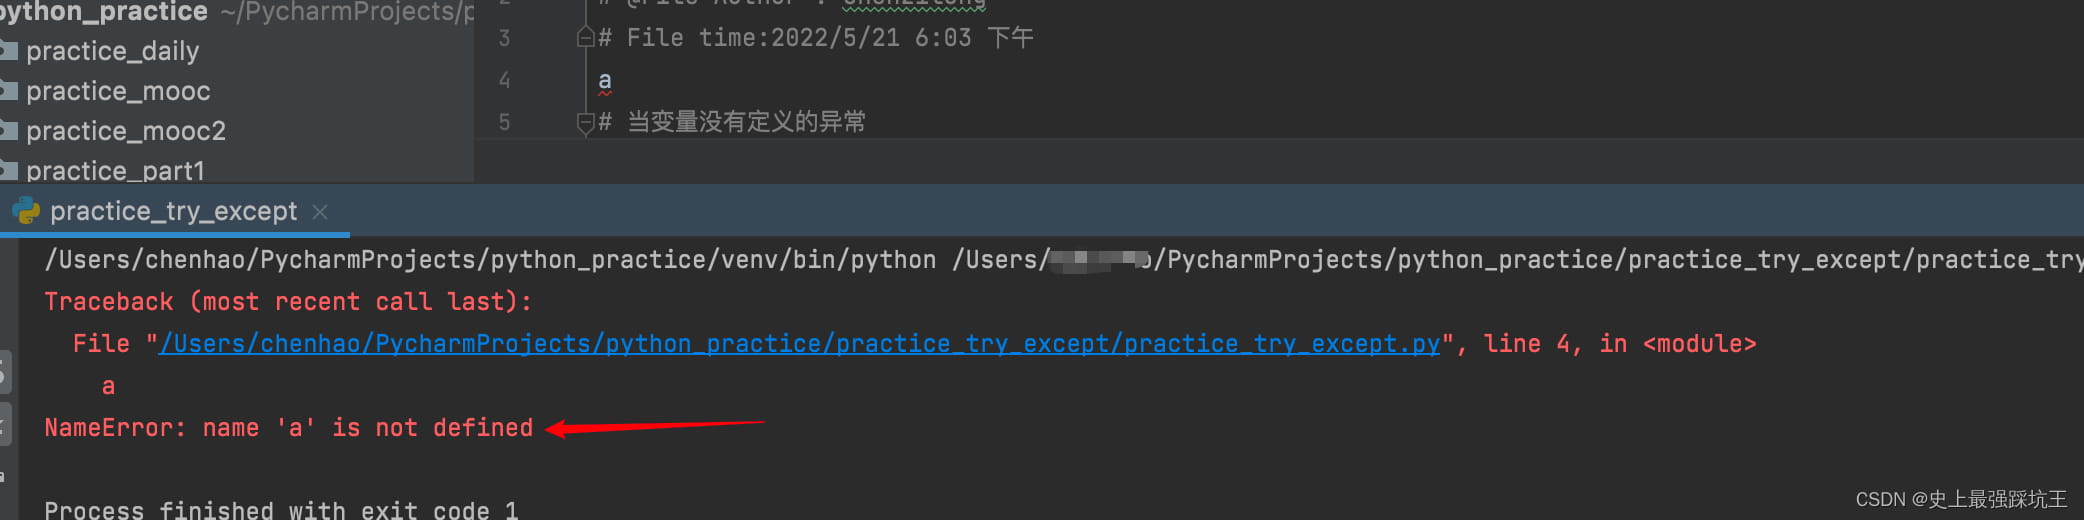2084x520 pixels.
Task: Click the Chinese comment on line 5
Action: point(745,122)
